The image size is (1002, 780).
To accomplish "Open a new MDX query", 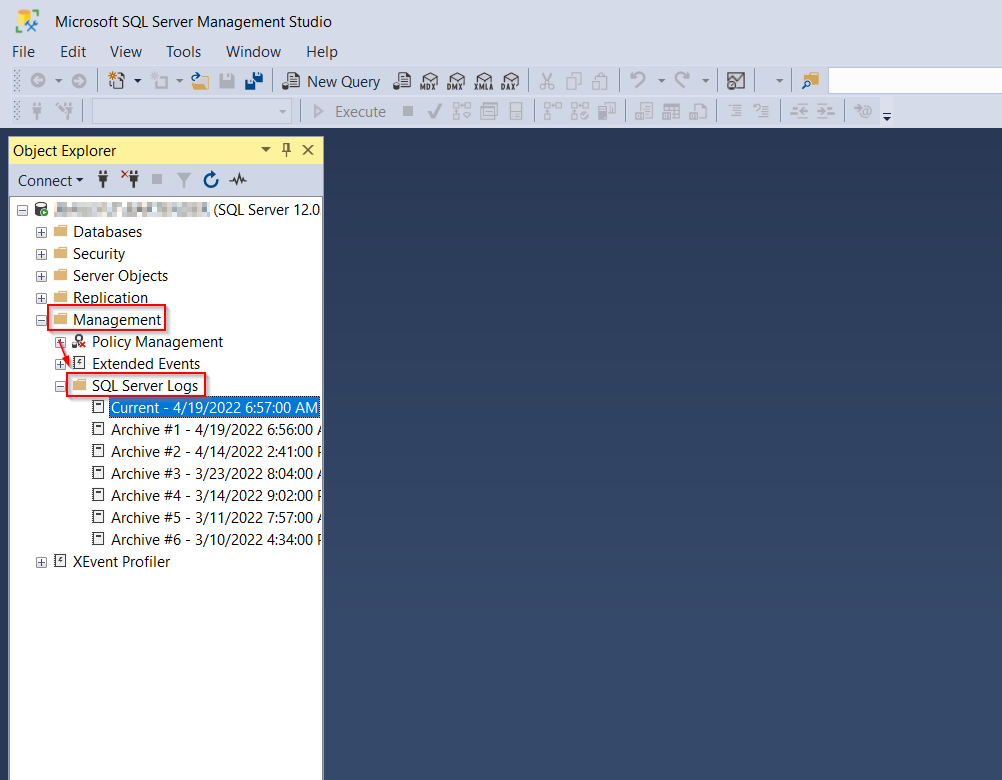I will 429,81.
